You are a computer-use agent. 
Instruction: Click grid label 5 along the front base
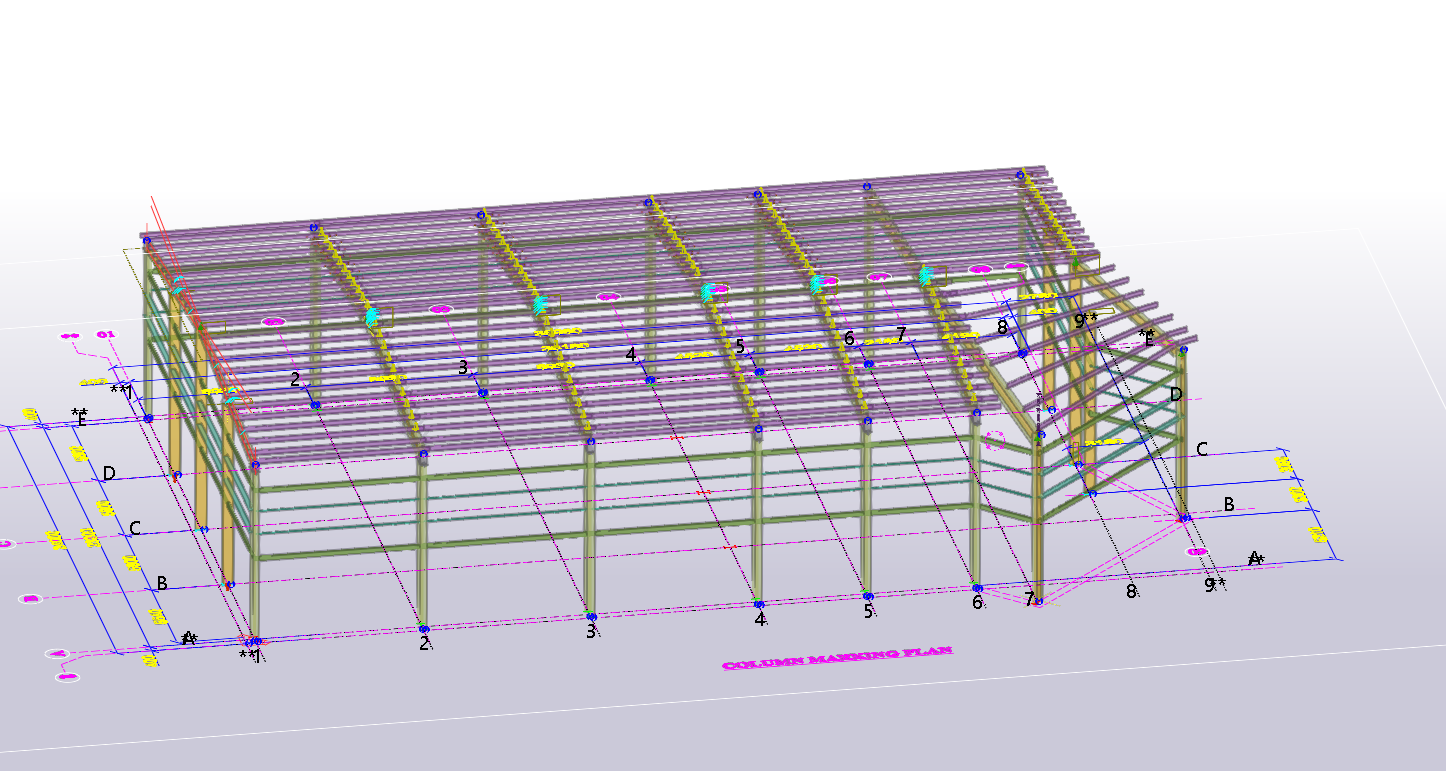868,610
